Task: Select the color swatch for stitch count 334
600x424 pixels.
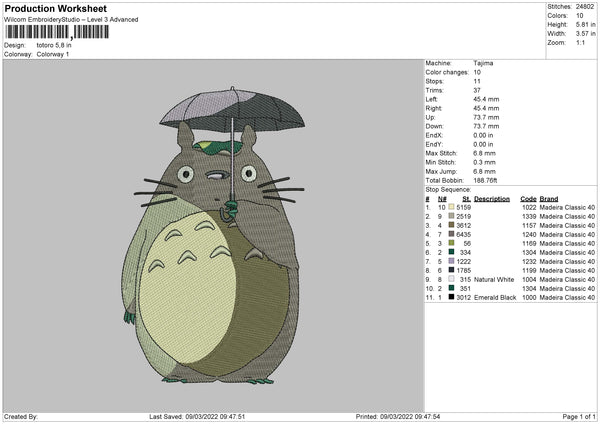Action: coord(452,252)
